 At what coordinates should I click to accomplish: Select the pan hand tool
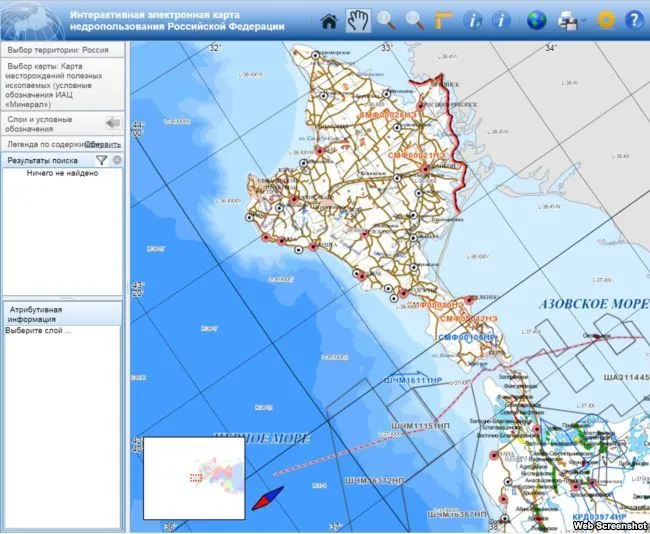357,19
